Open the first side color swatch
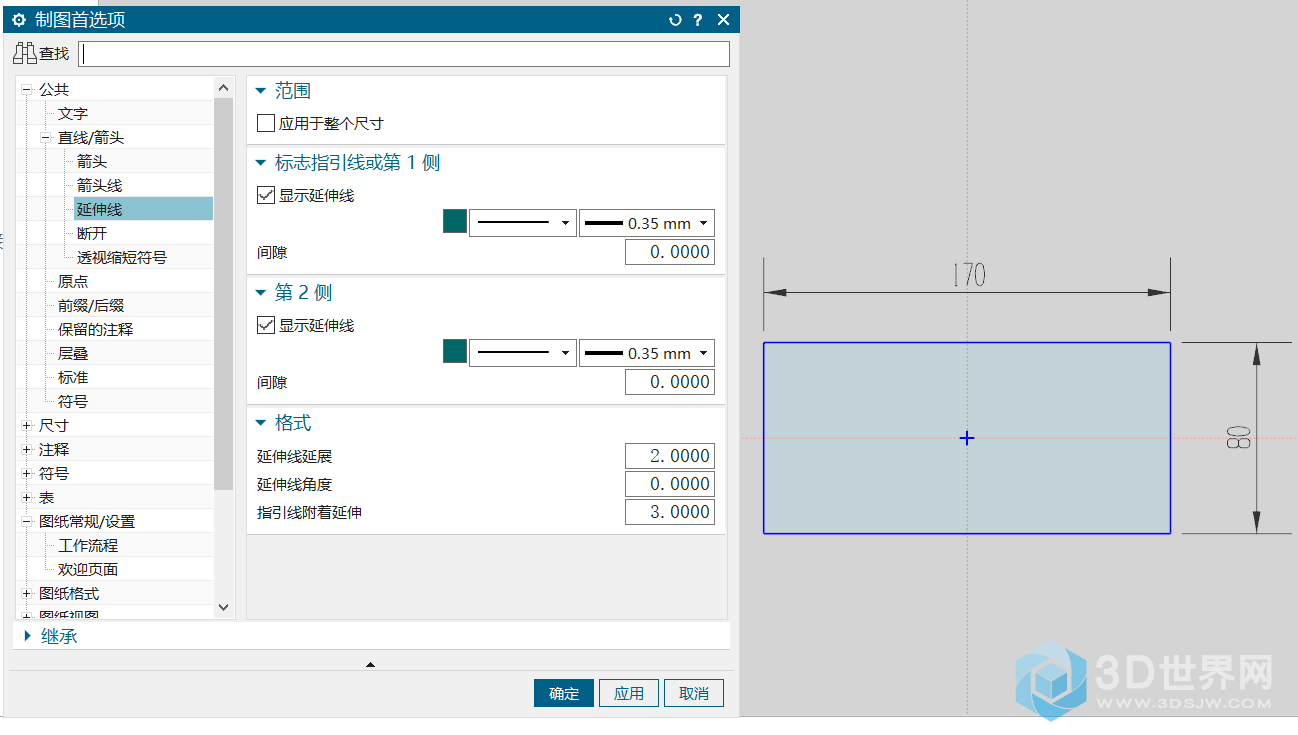This screenshot has width=1298, height=735. (455, 222)
